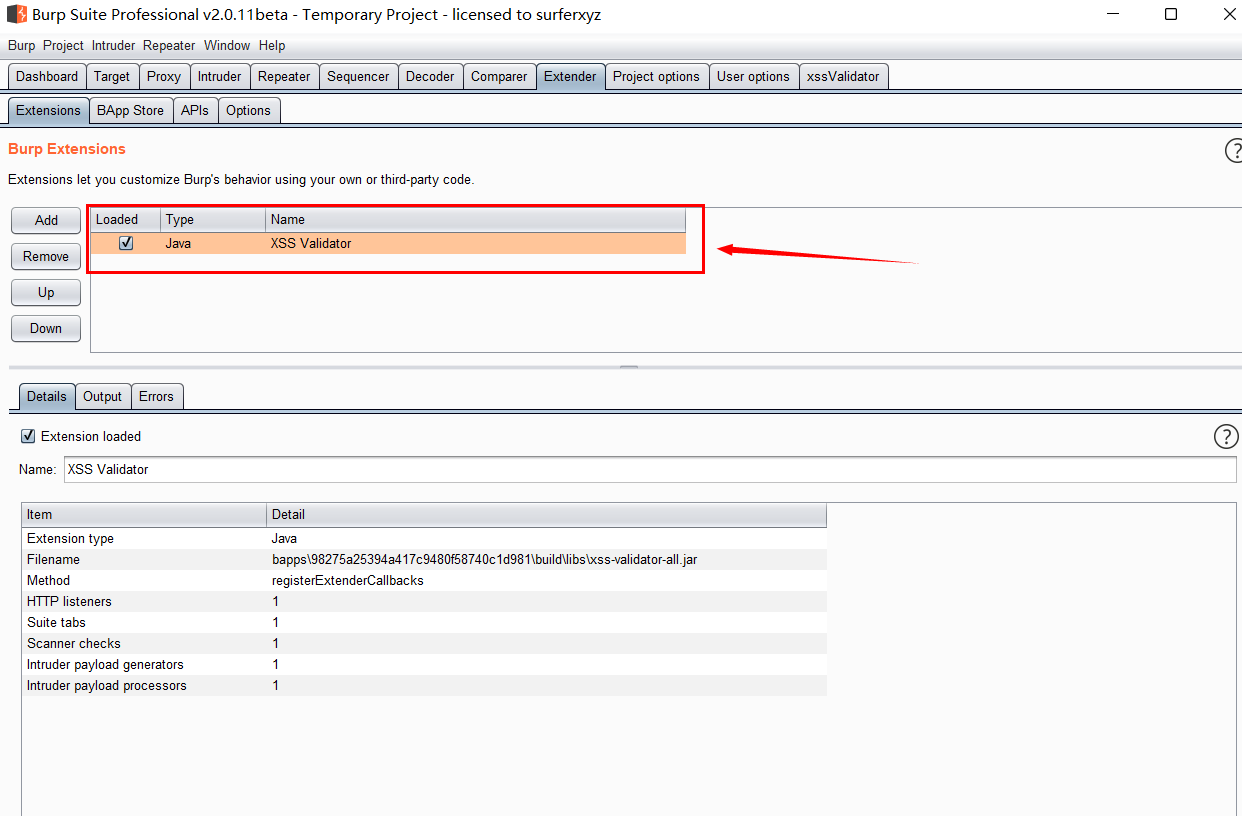
Task: Click the registerExtenderCallbacks value
Action: (347, 581)
